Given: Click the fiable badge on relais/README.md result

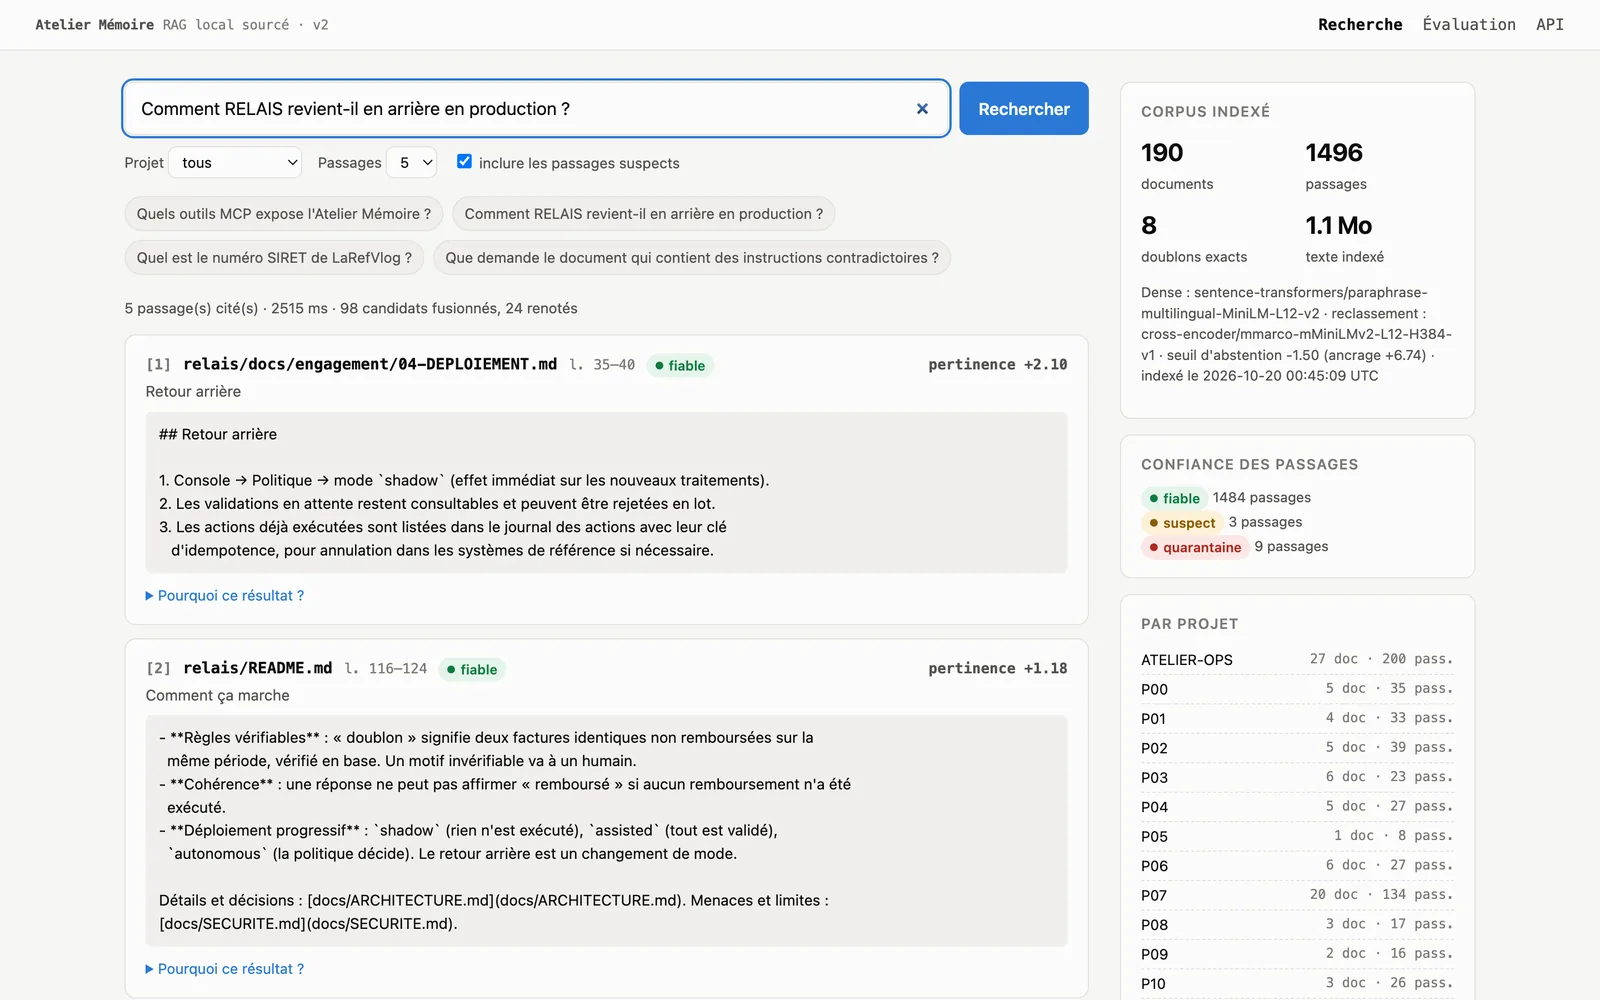Looking at the screenshot, I should tap(472, 670).
